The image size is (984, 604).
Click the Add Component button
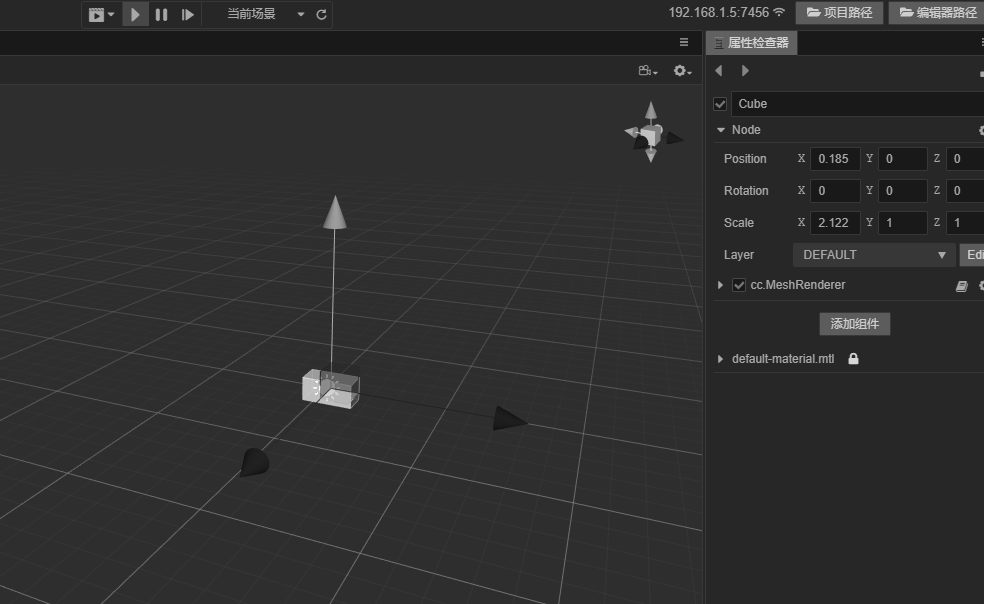[x=855, y=324]
